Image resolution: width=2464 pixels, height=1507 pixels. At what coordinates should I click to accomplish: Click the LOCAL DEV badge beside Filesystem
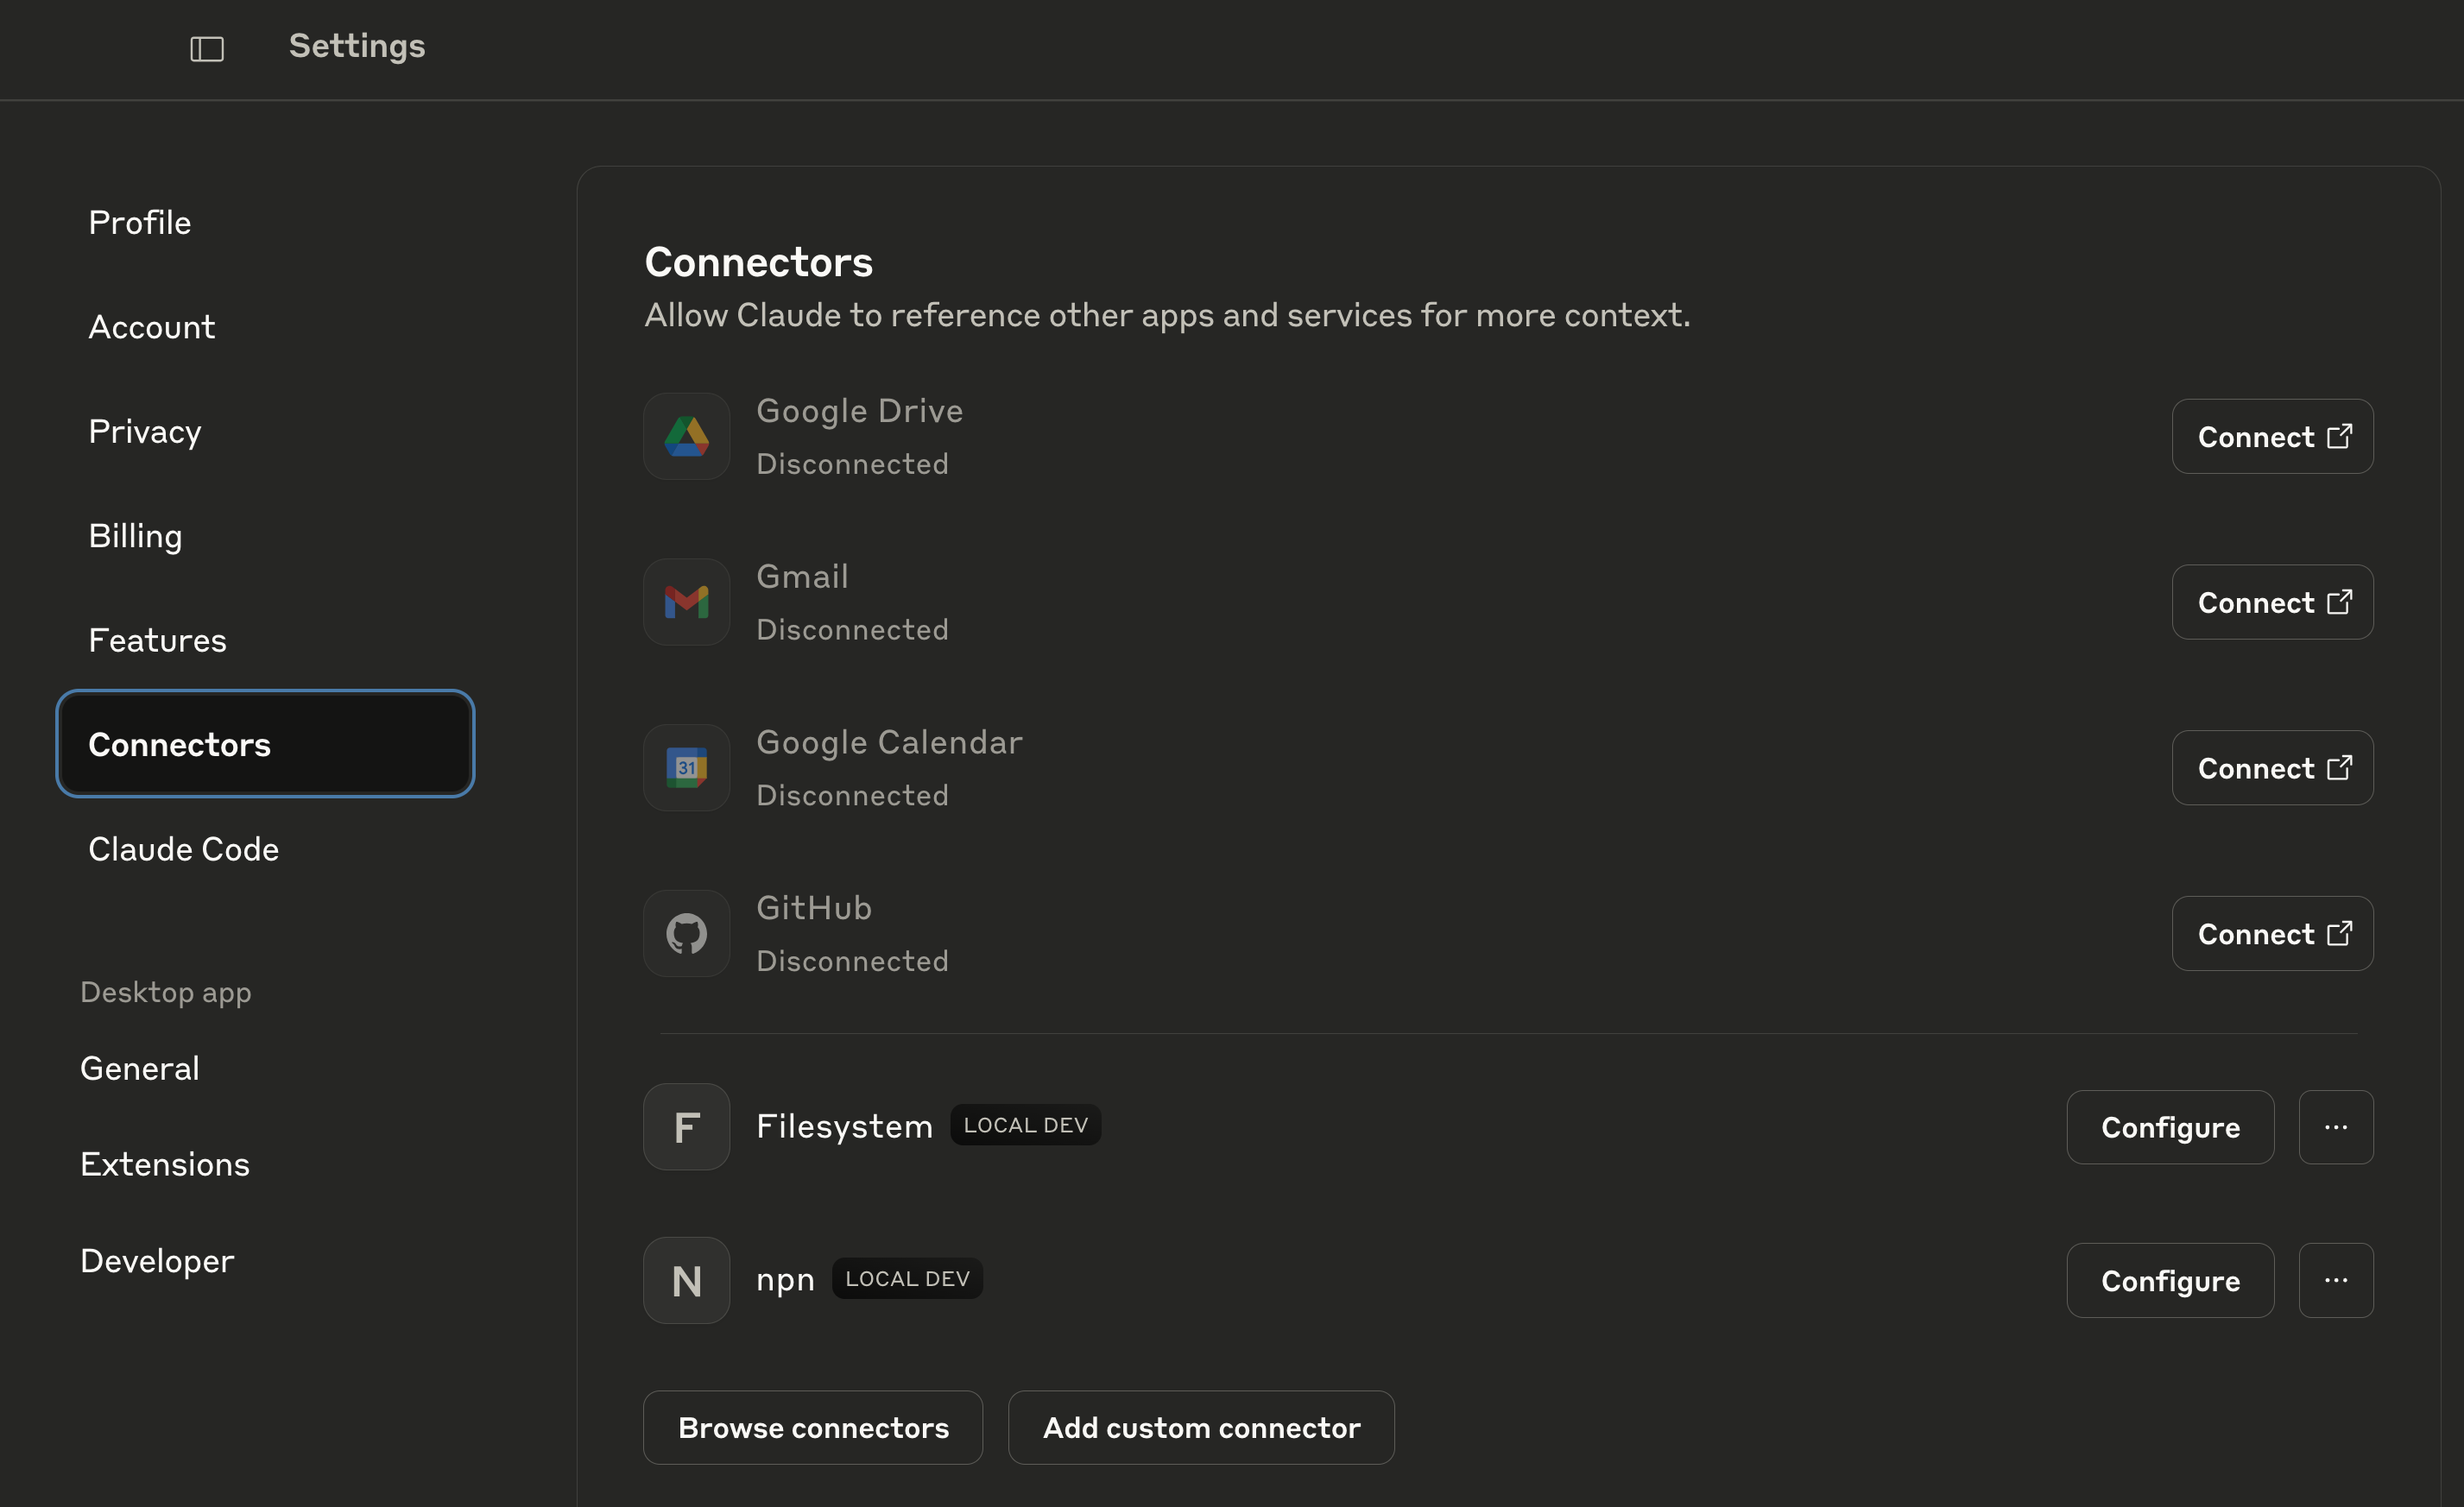1025,1125
